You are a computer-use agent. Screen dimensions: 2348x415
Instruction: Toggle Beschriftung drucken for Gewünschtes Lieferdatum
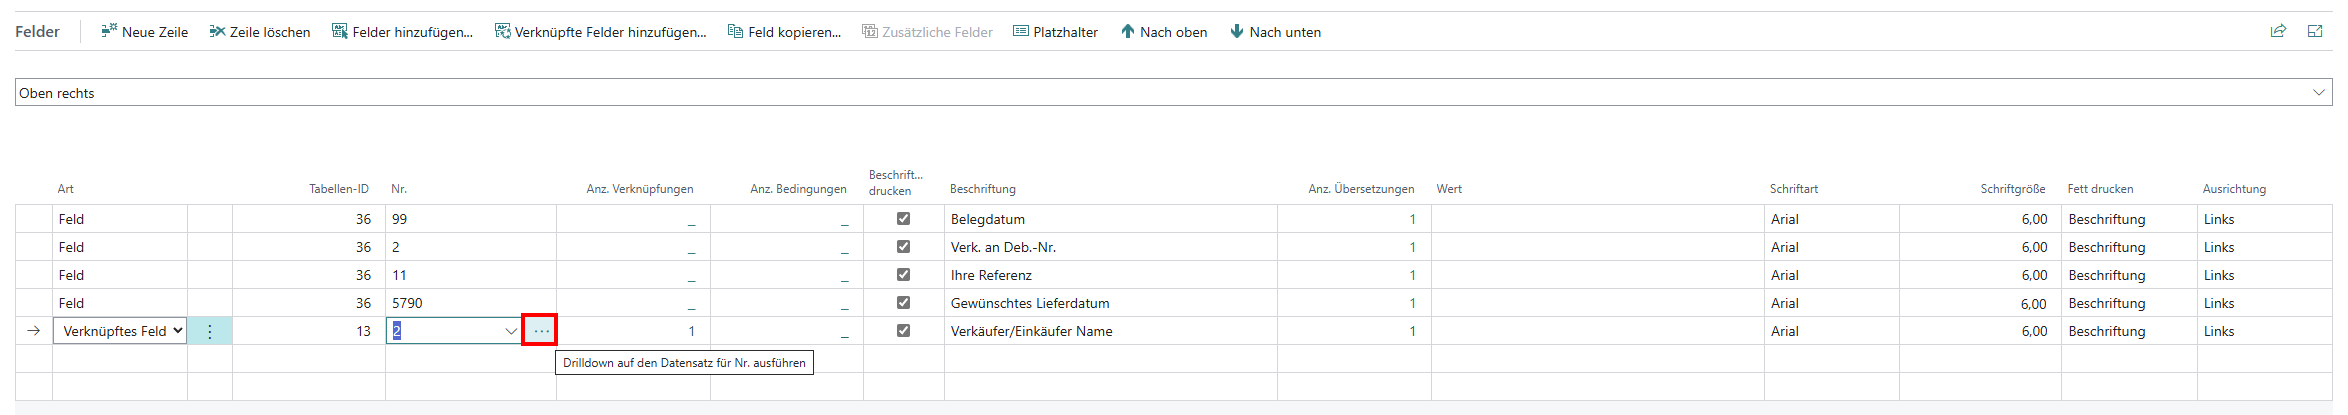click(x=903, y=302)
